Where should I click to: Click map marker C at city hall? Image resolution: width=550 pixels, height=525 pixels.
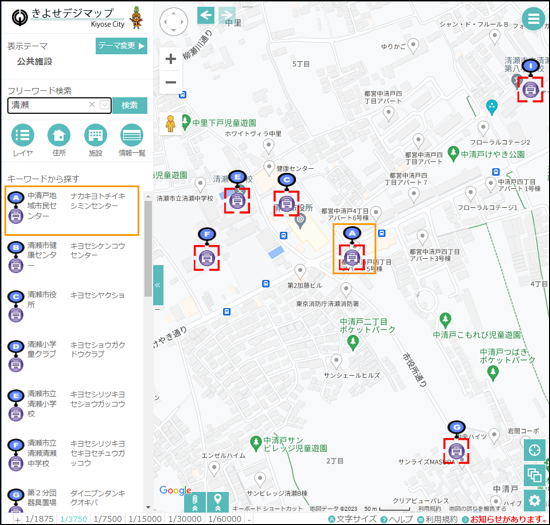point(287,203)
